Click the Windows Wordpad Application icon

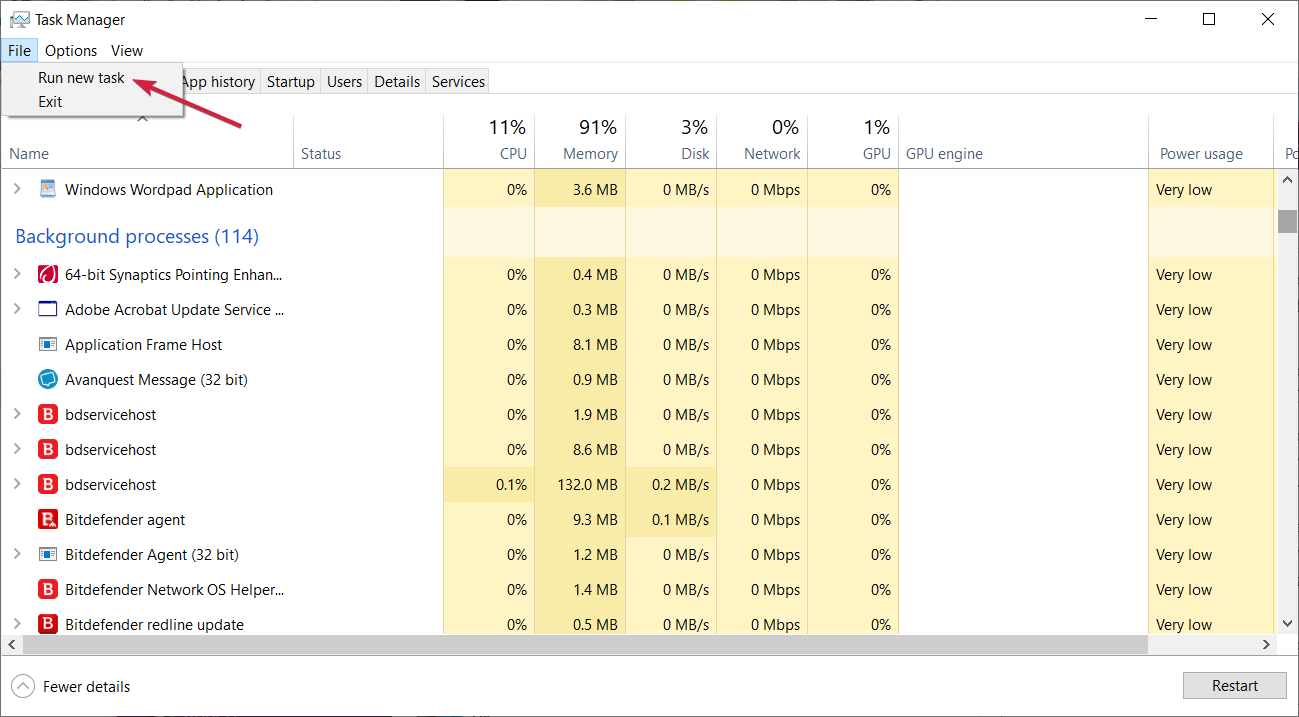click(x=48, y=189)
